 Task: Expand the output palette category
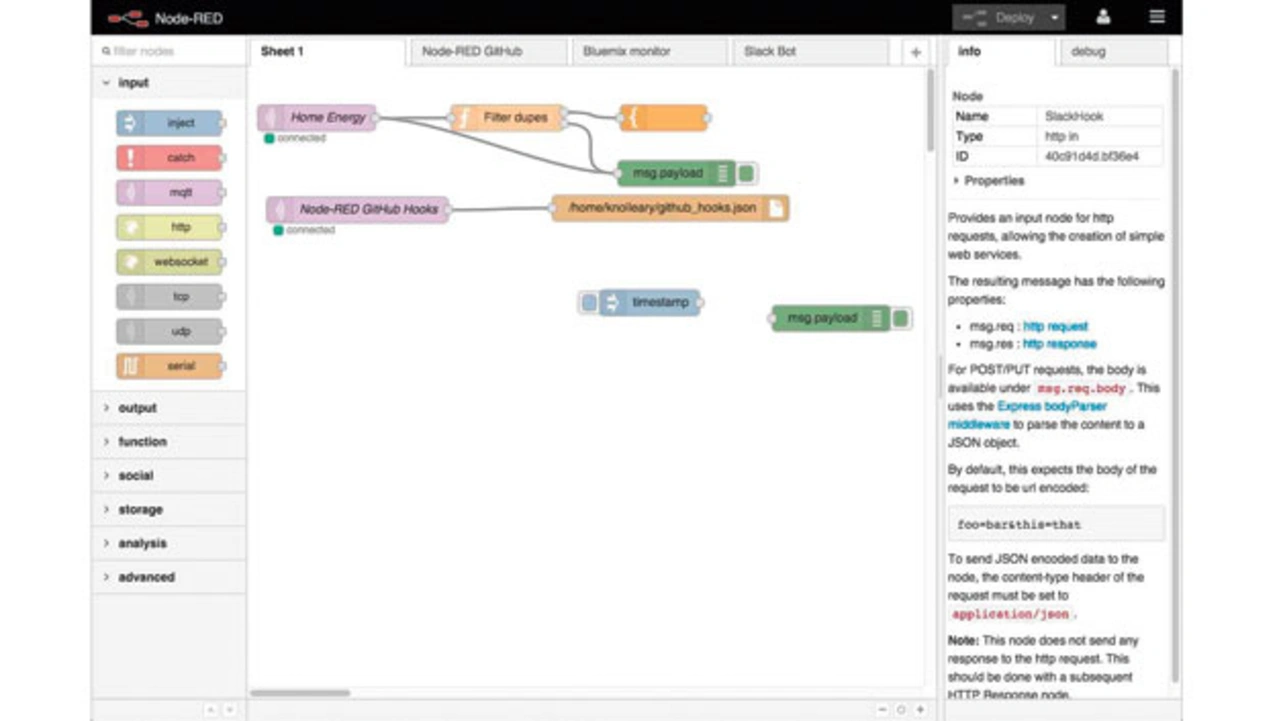pyautogui.click(x=168, y=408)
